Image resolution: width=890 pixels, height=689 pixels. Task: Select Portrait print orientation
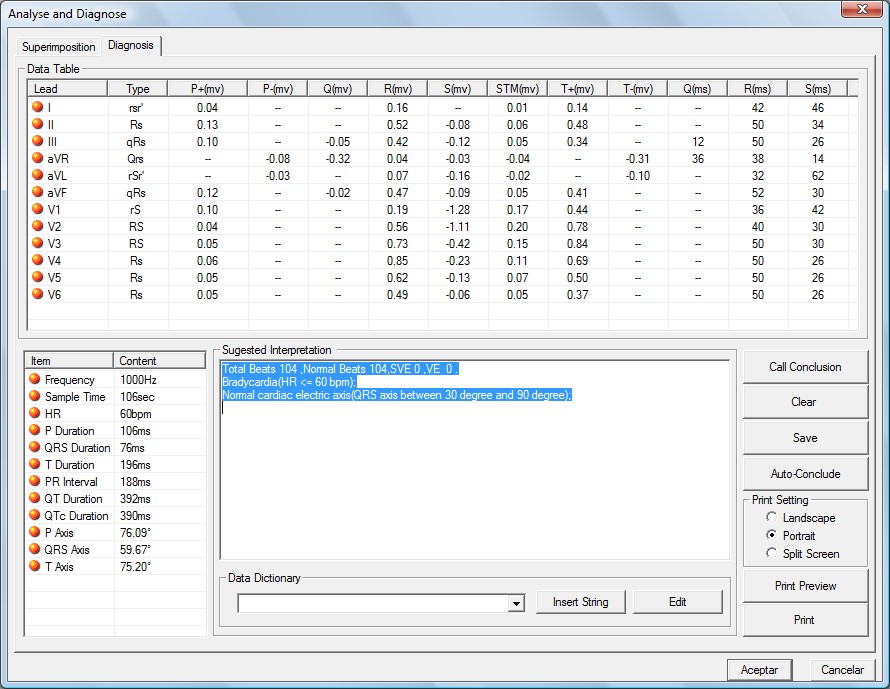(771, 536)
